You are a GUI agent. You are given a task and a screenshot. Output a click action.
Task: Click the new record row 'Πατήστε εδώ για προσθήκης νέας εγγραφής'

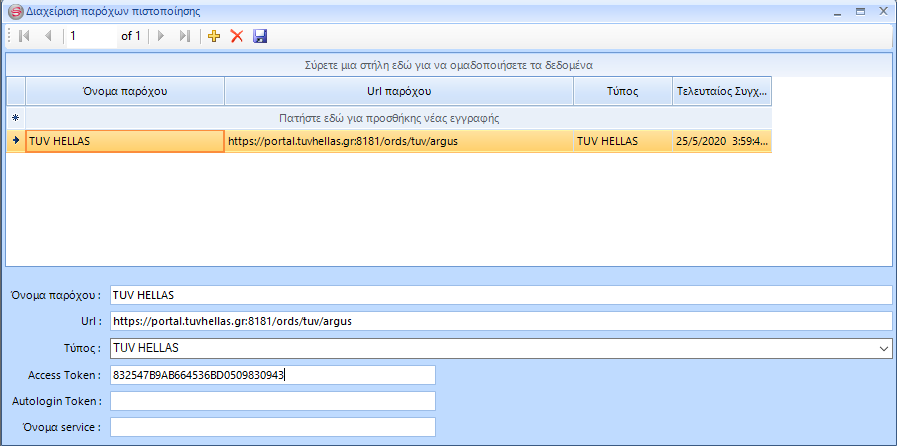click(398, 118)
